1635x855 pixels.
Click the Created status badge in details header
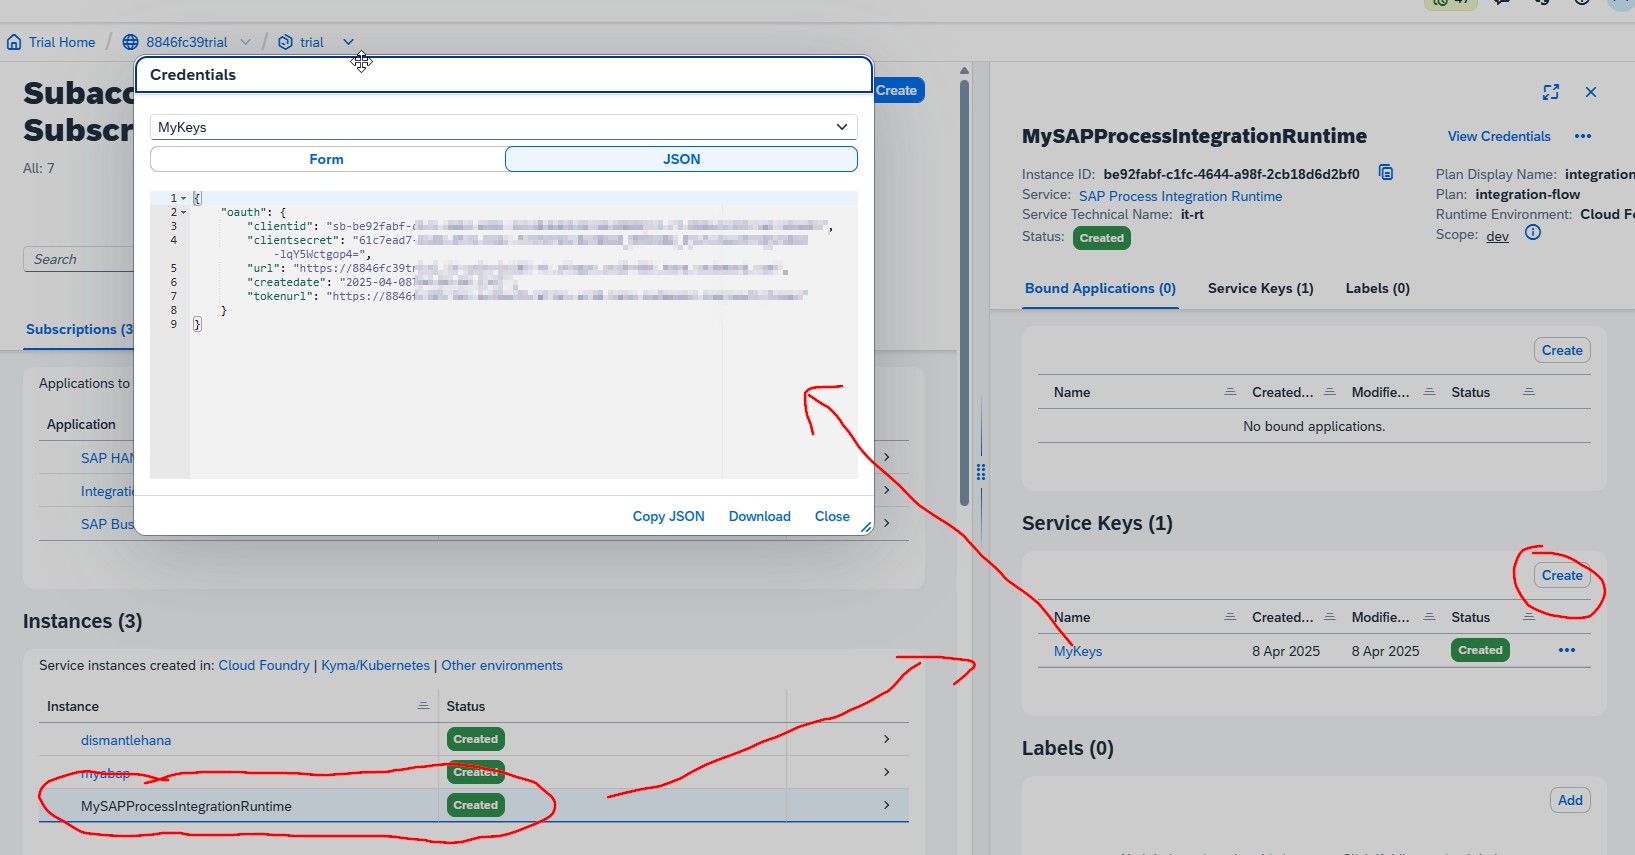(1101, 238)
